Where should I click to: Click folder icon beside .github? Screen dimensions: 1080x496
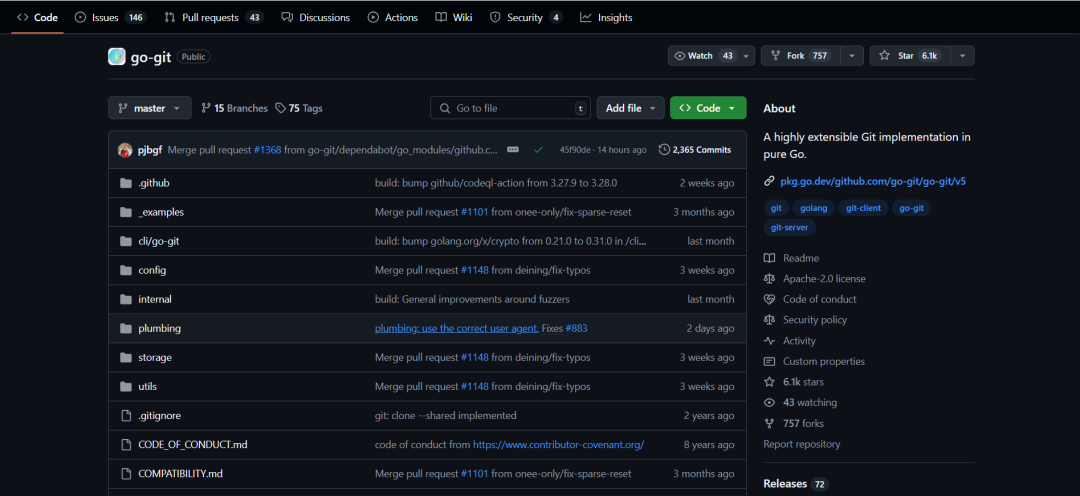tap(125, 183)
